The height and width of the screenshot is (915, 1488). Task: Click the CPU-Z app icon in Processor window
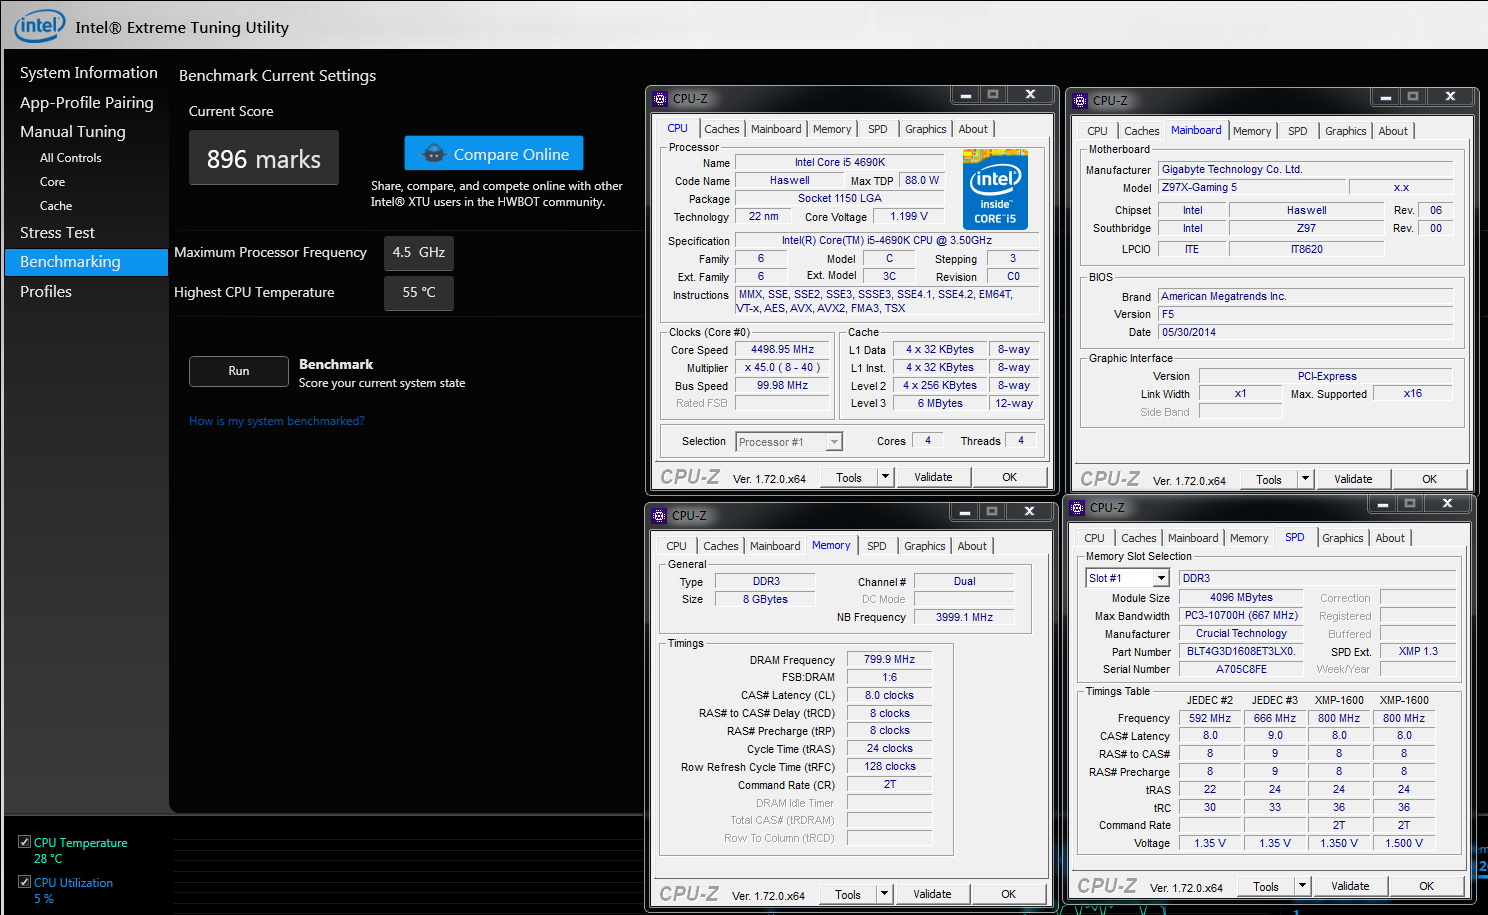point(660,99)
